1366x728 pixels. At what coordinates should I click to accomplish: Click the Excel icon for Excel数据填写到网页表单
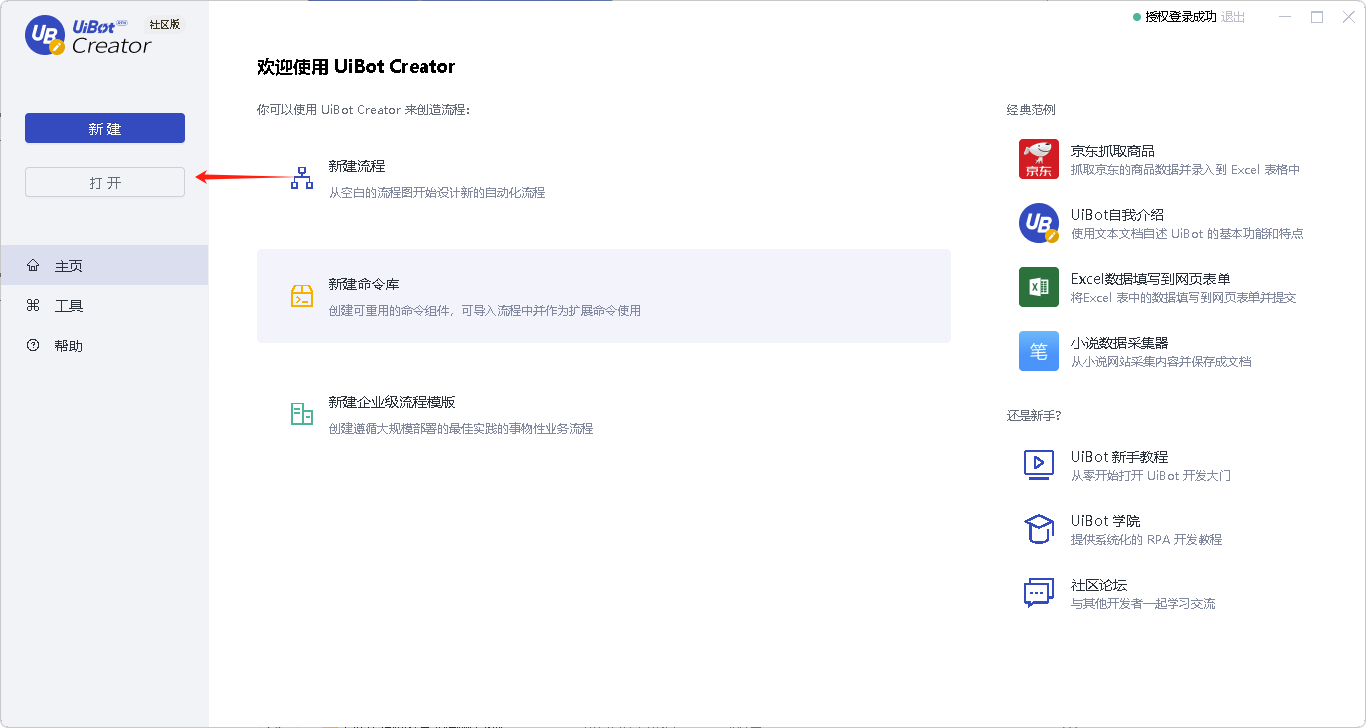(1038, 287)
